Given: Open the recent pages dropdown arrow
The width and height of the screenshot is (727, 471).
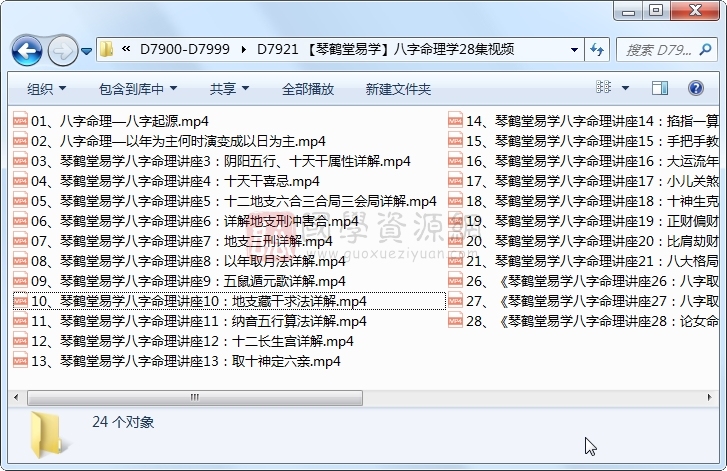Looking at the screenshot, I should tap(87, 50).
